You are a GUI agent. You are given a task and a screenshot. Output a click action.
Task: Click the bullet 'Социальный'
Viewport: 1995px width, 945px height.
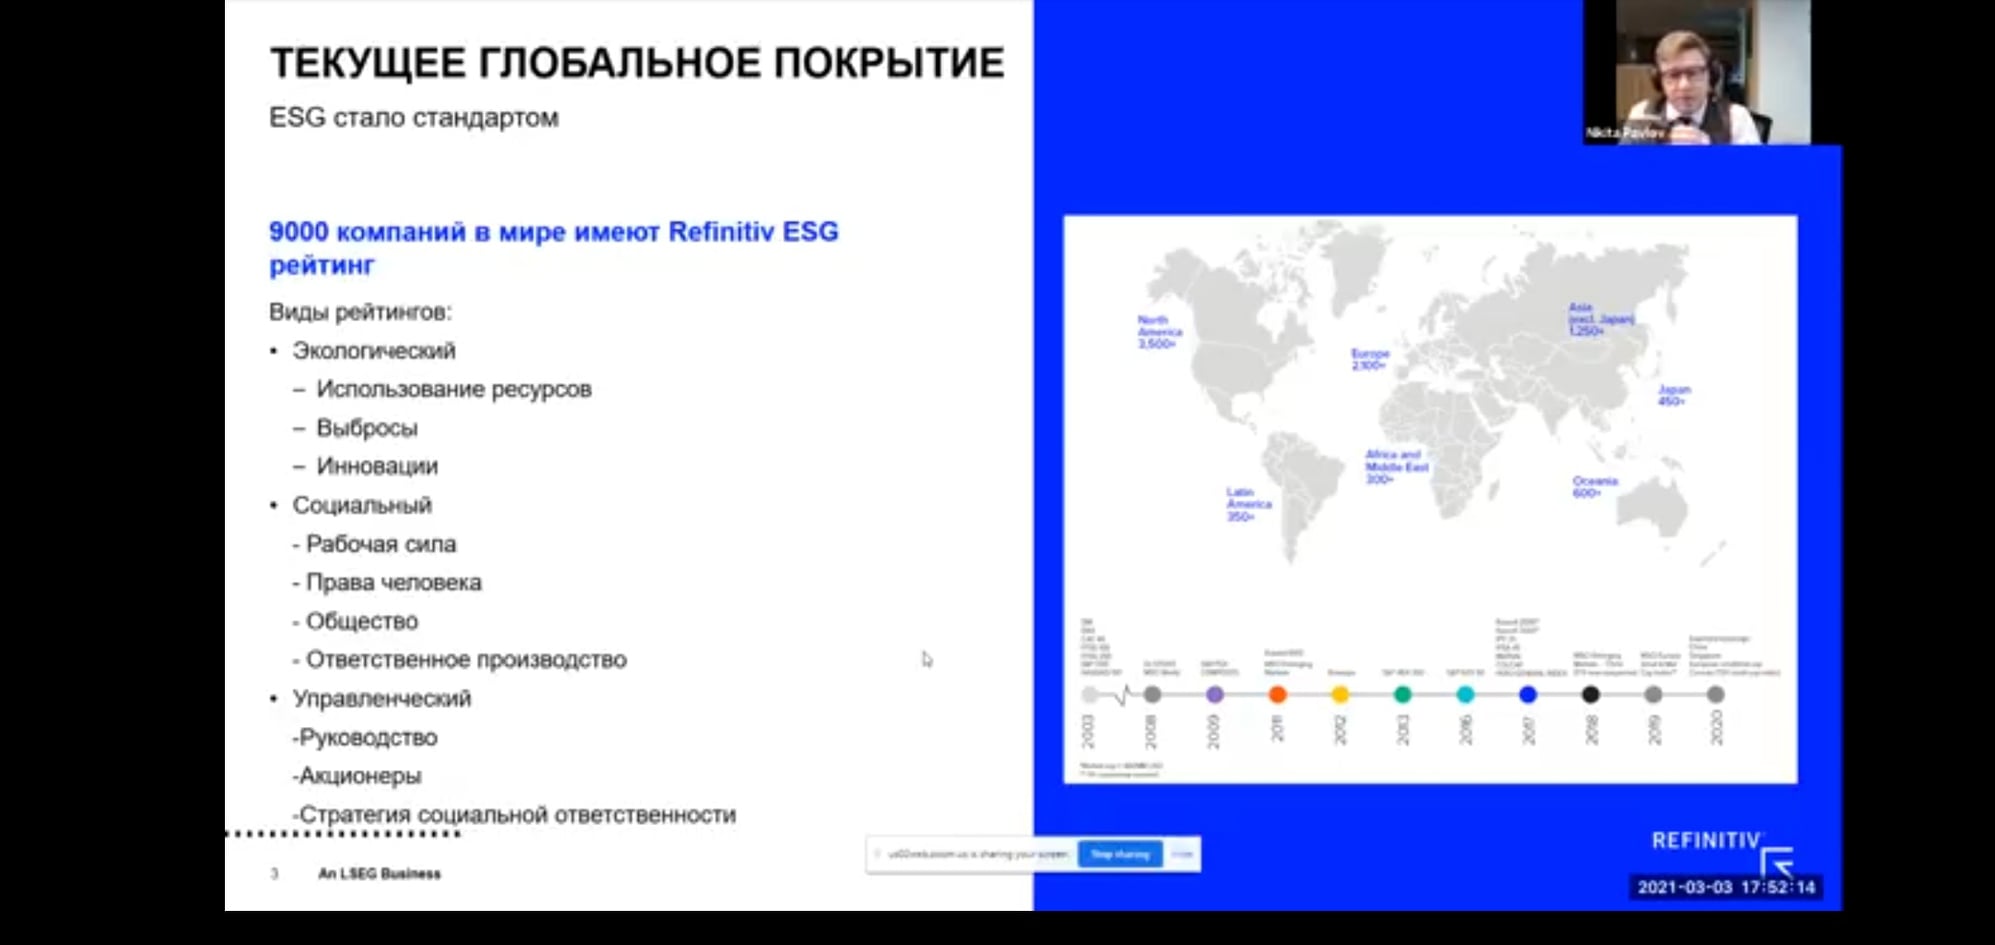362,505
